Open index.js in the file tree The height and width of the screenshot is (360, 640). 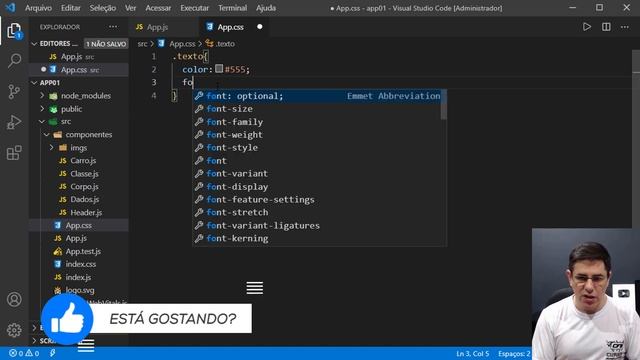(x=78, y=277)
